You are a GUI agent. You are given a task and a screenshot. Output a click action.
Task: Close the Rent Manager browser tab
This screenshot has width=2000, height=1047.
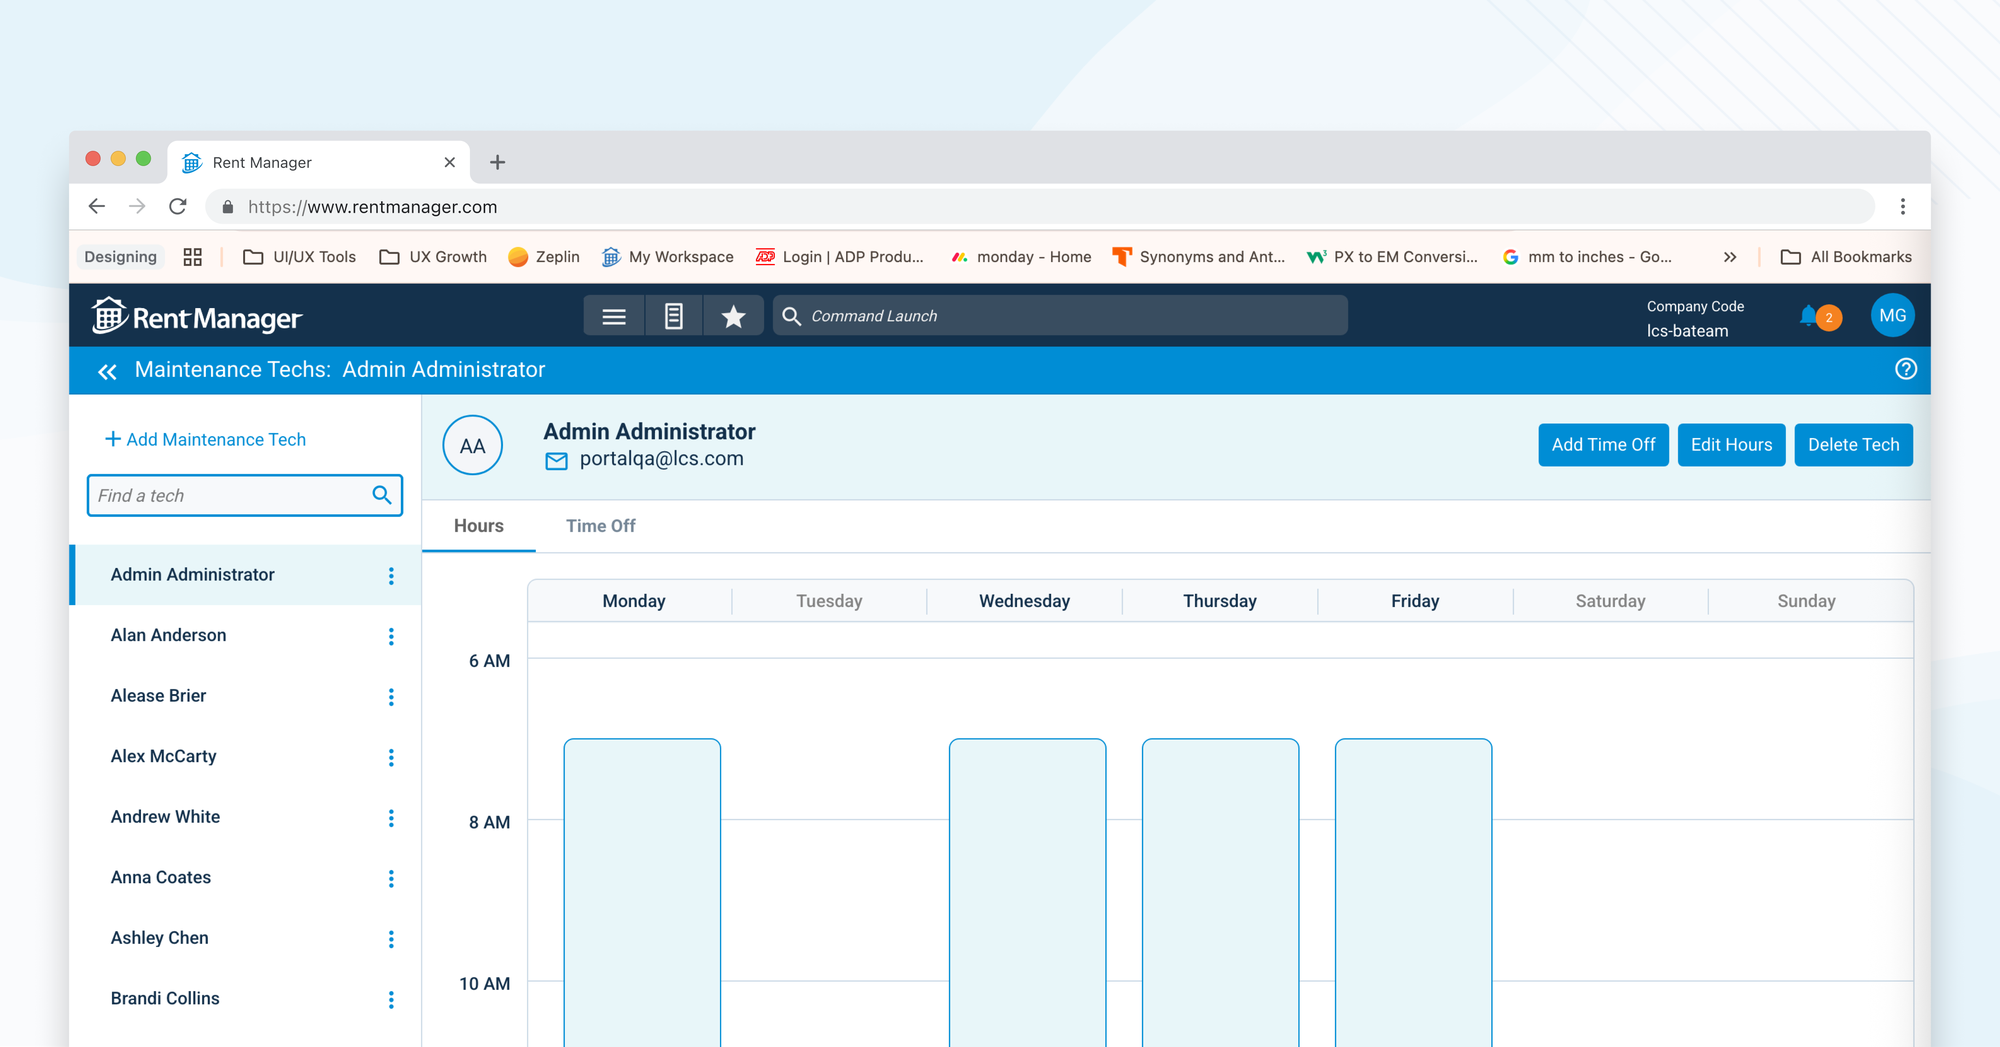[450, 162]
